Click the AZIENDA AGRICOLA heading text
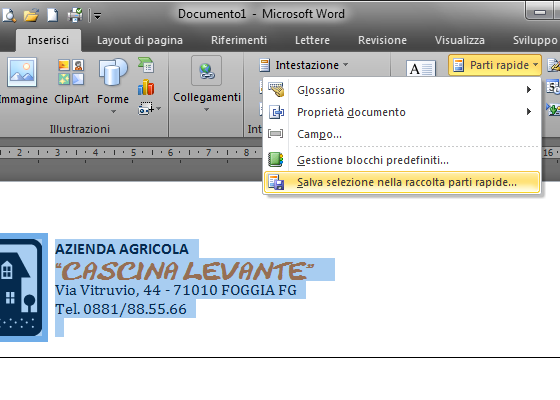 tap(122, 249)
